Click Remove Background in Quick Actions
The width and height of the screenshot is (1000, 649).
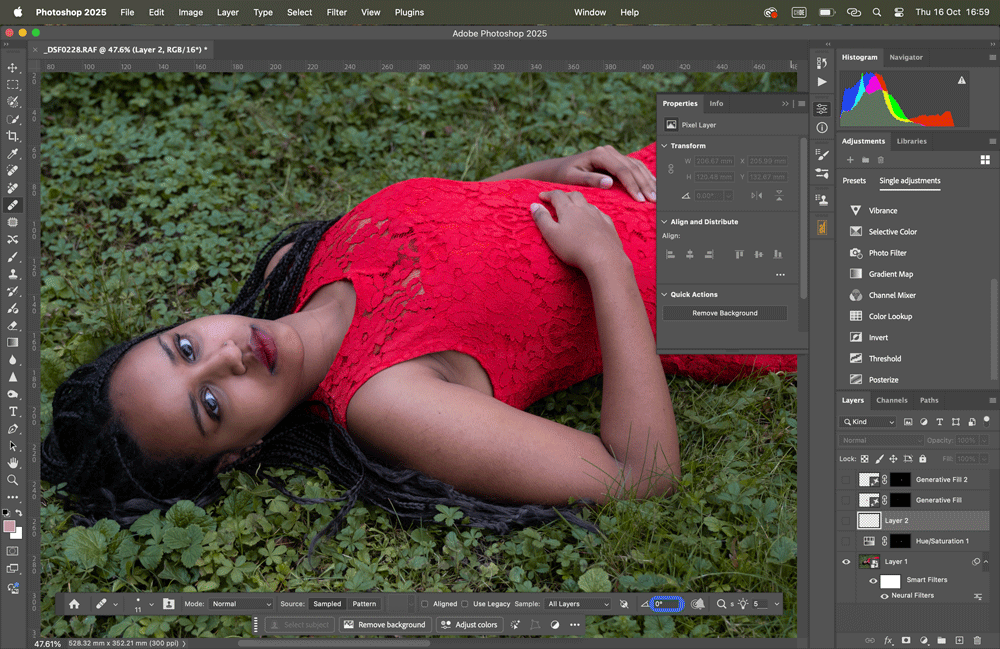pyautogui.click(x=725, y=313)
